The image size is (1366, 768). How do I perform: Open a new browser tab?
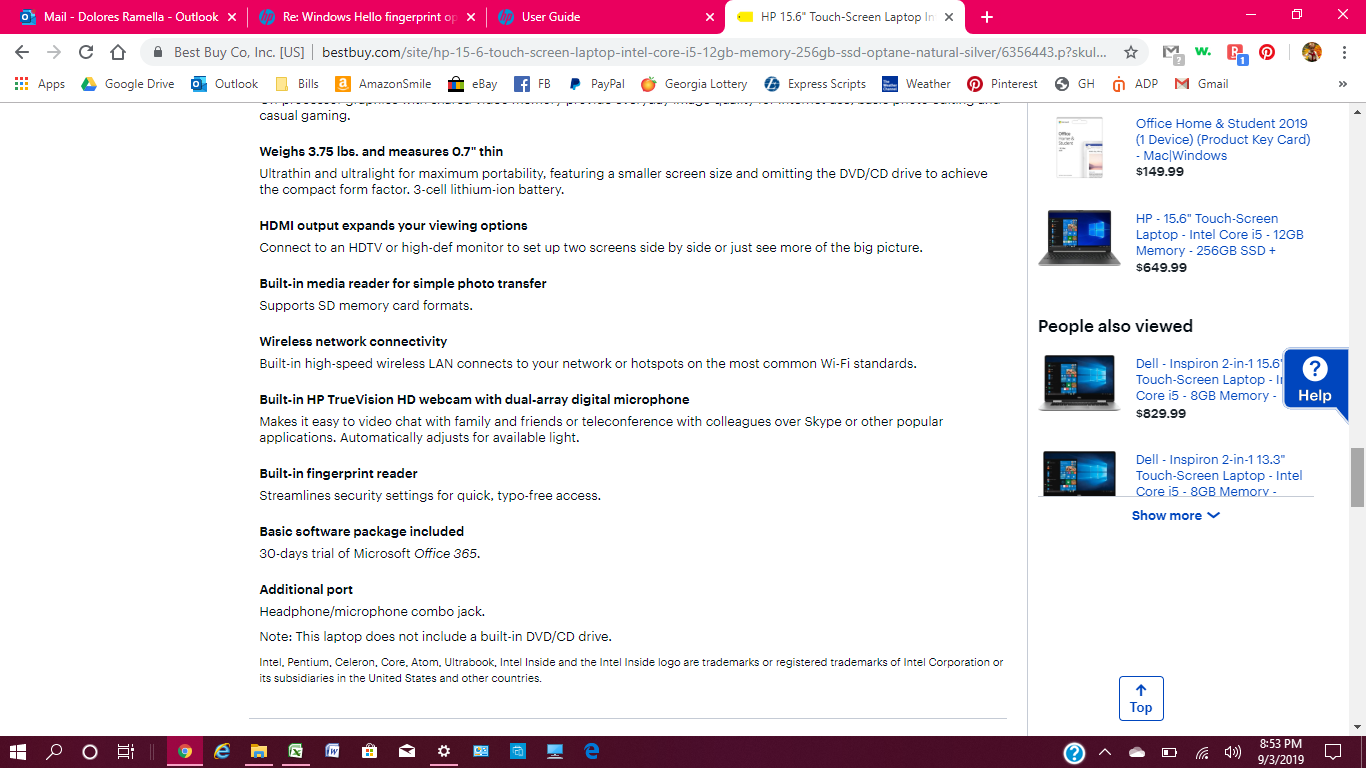[x=987, y=17]
